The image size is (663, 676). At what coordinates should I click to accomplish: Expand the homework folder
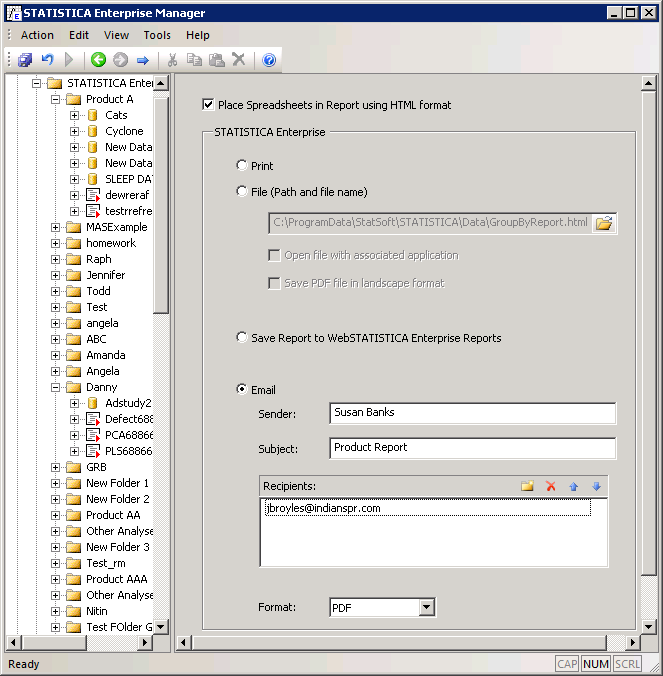coord(55,244)
